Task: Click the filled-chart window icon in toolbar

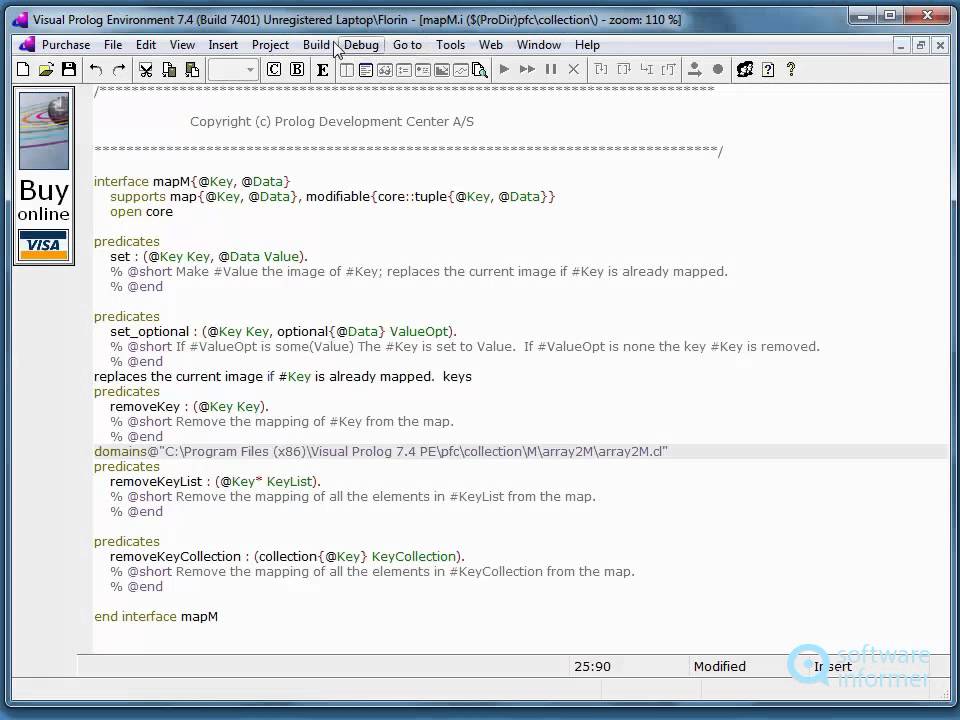Action: click(x=441, y=70)
